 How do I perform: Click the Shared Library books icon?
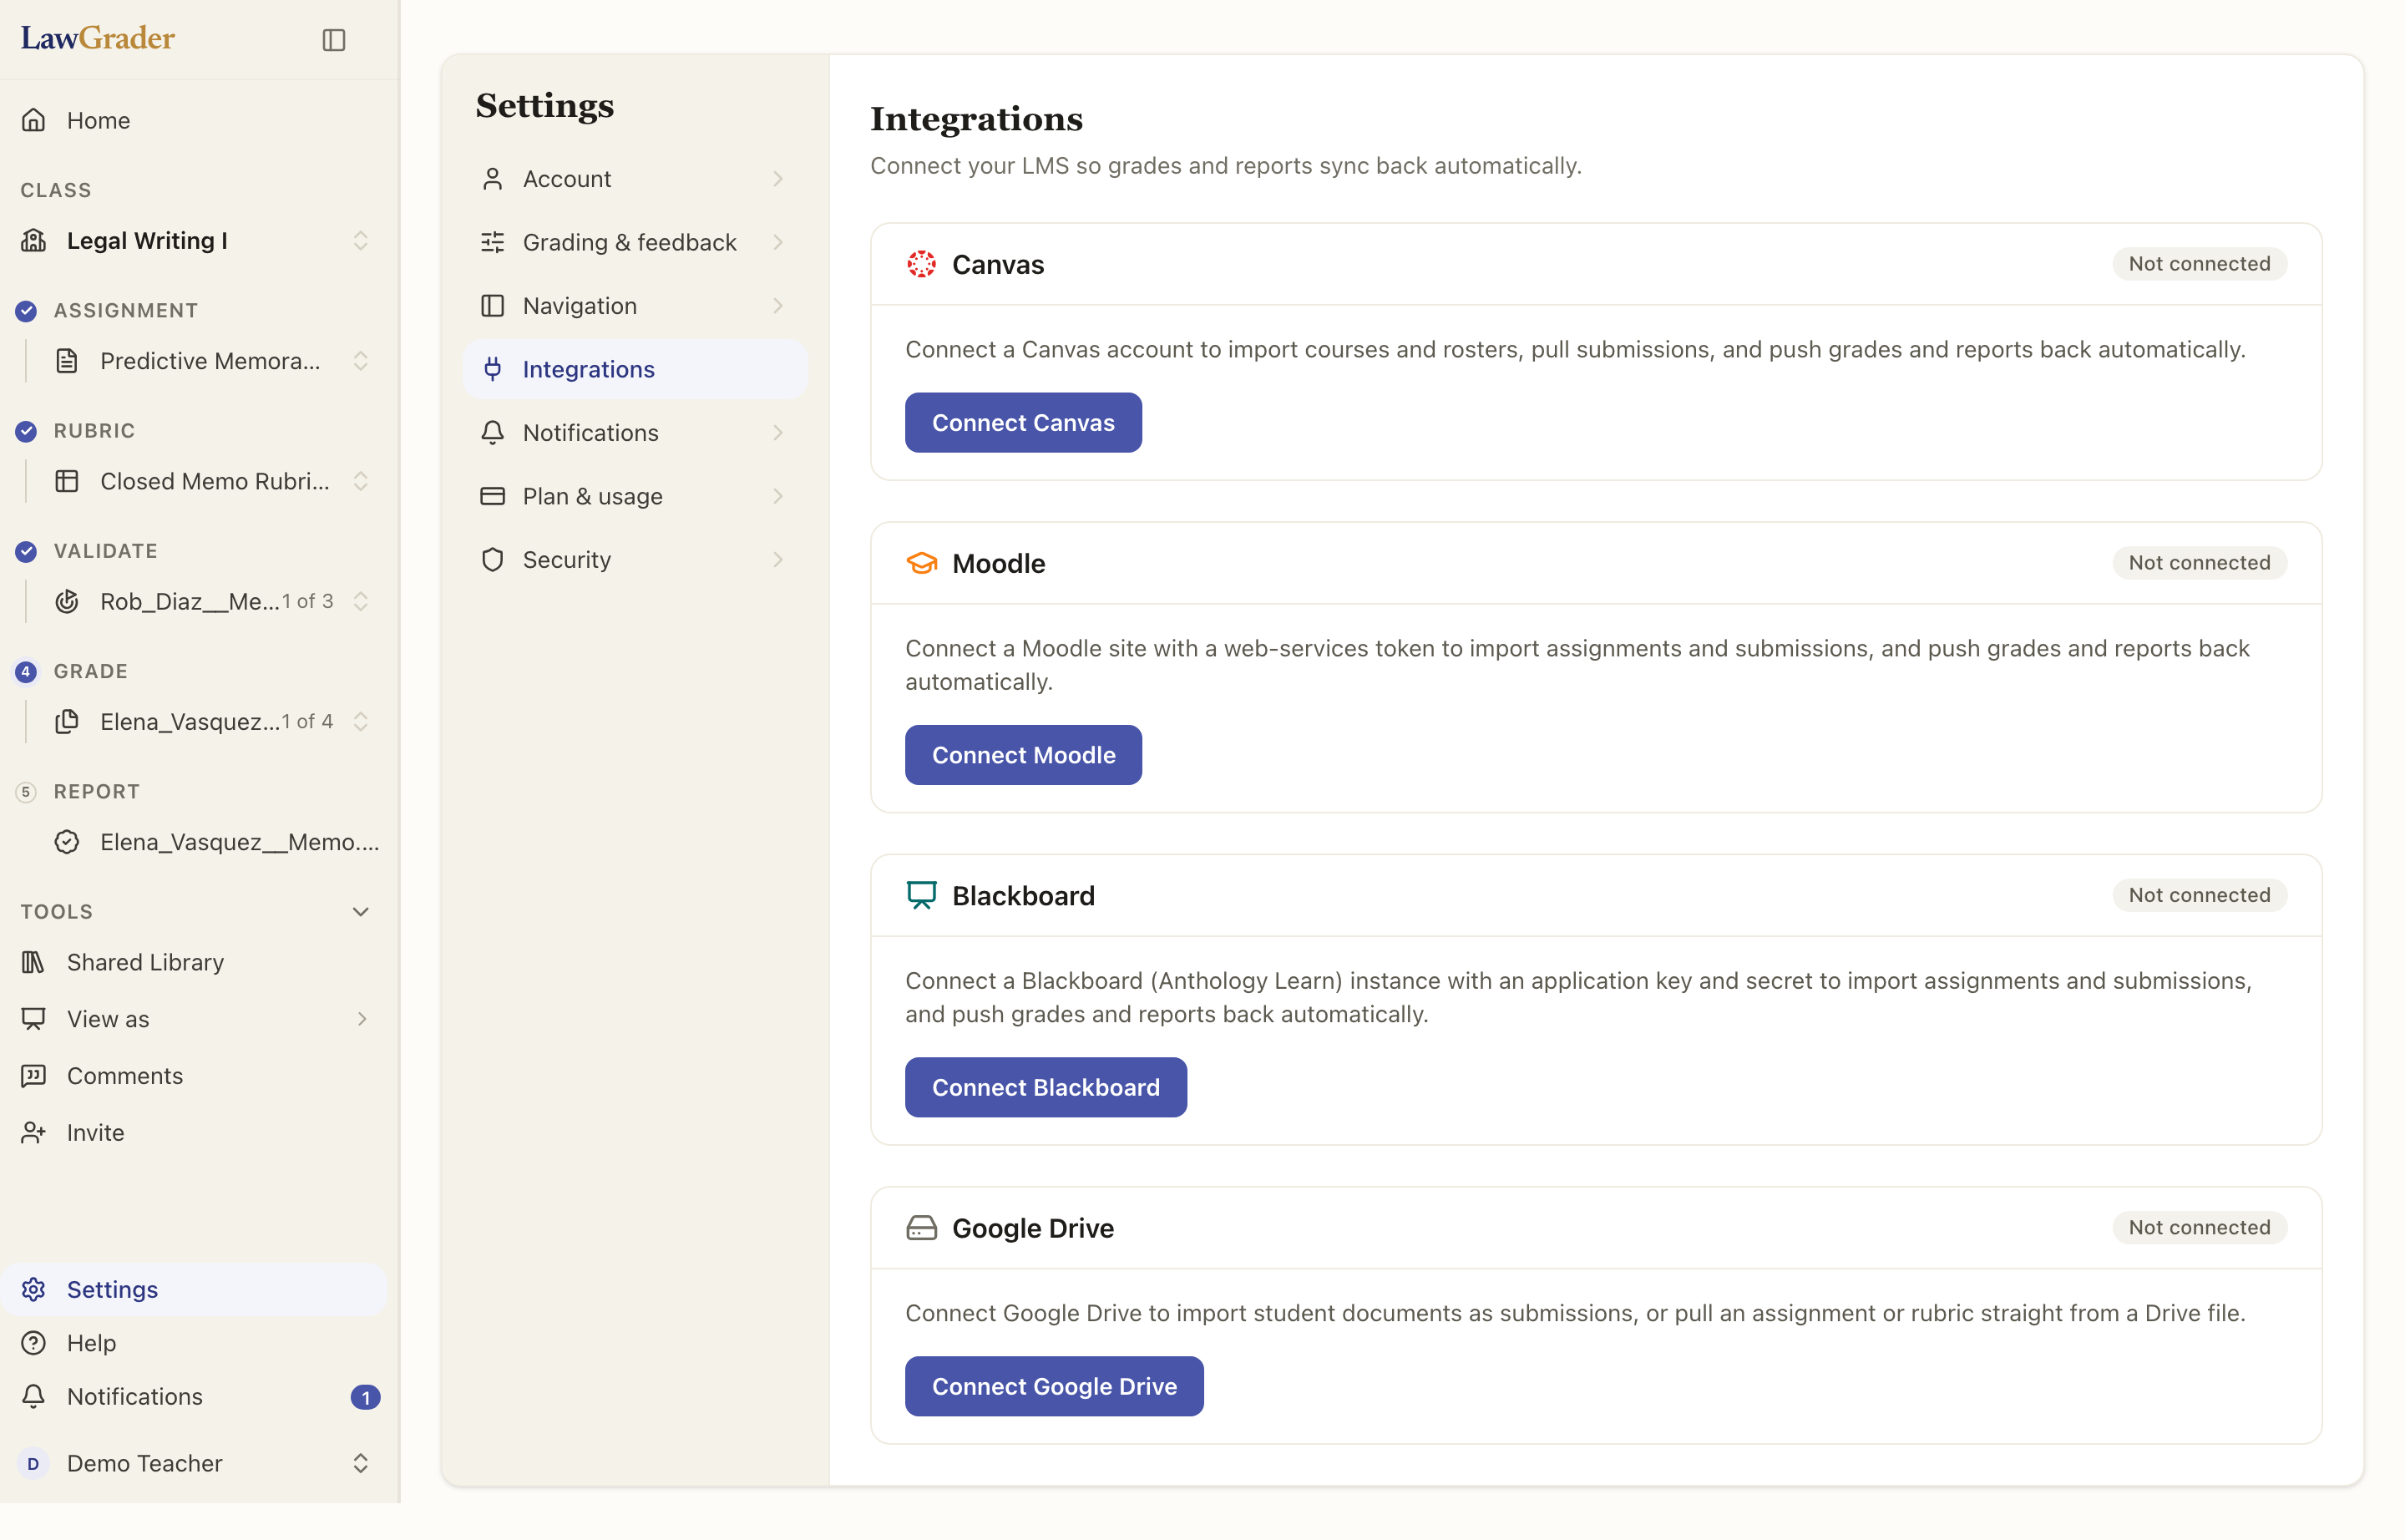point(34,962)
